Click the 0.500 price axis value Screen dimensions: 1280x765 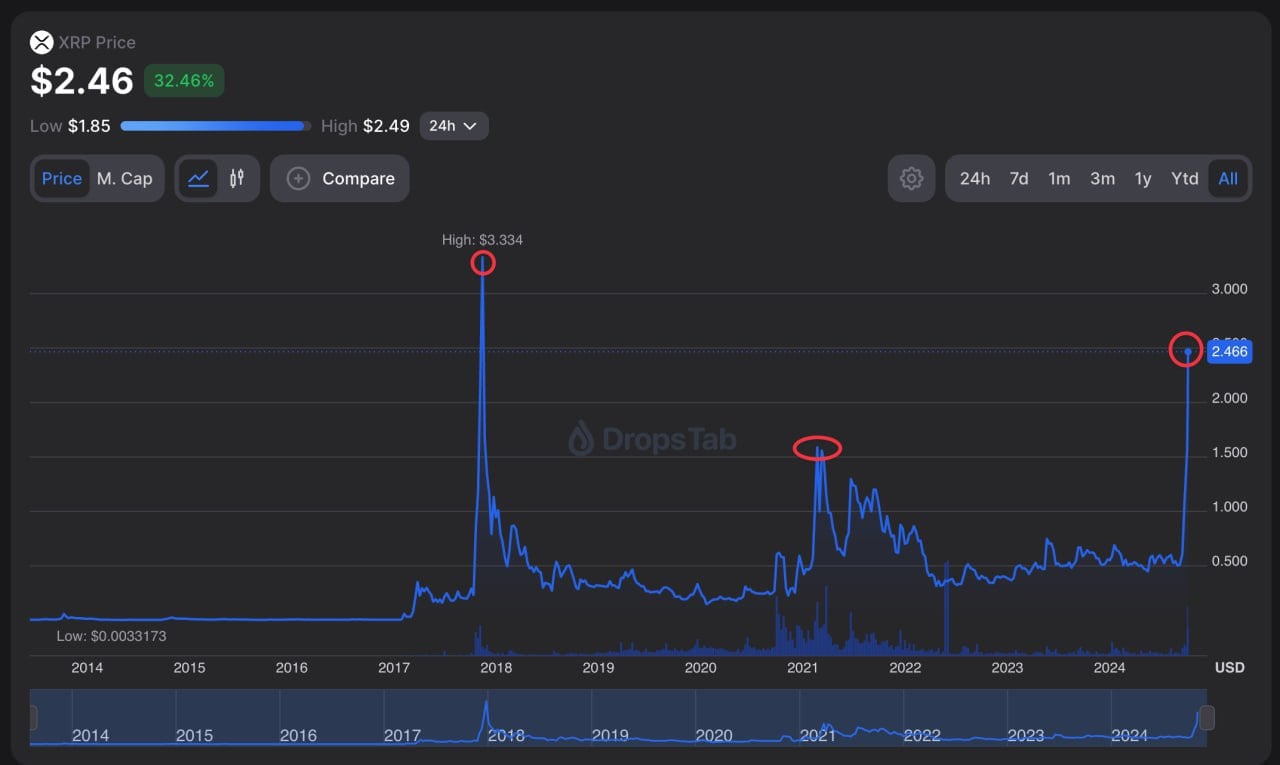coord(1229,561)
